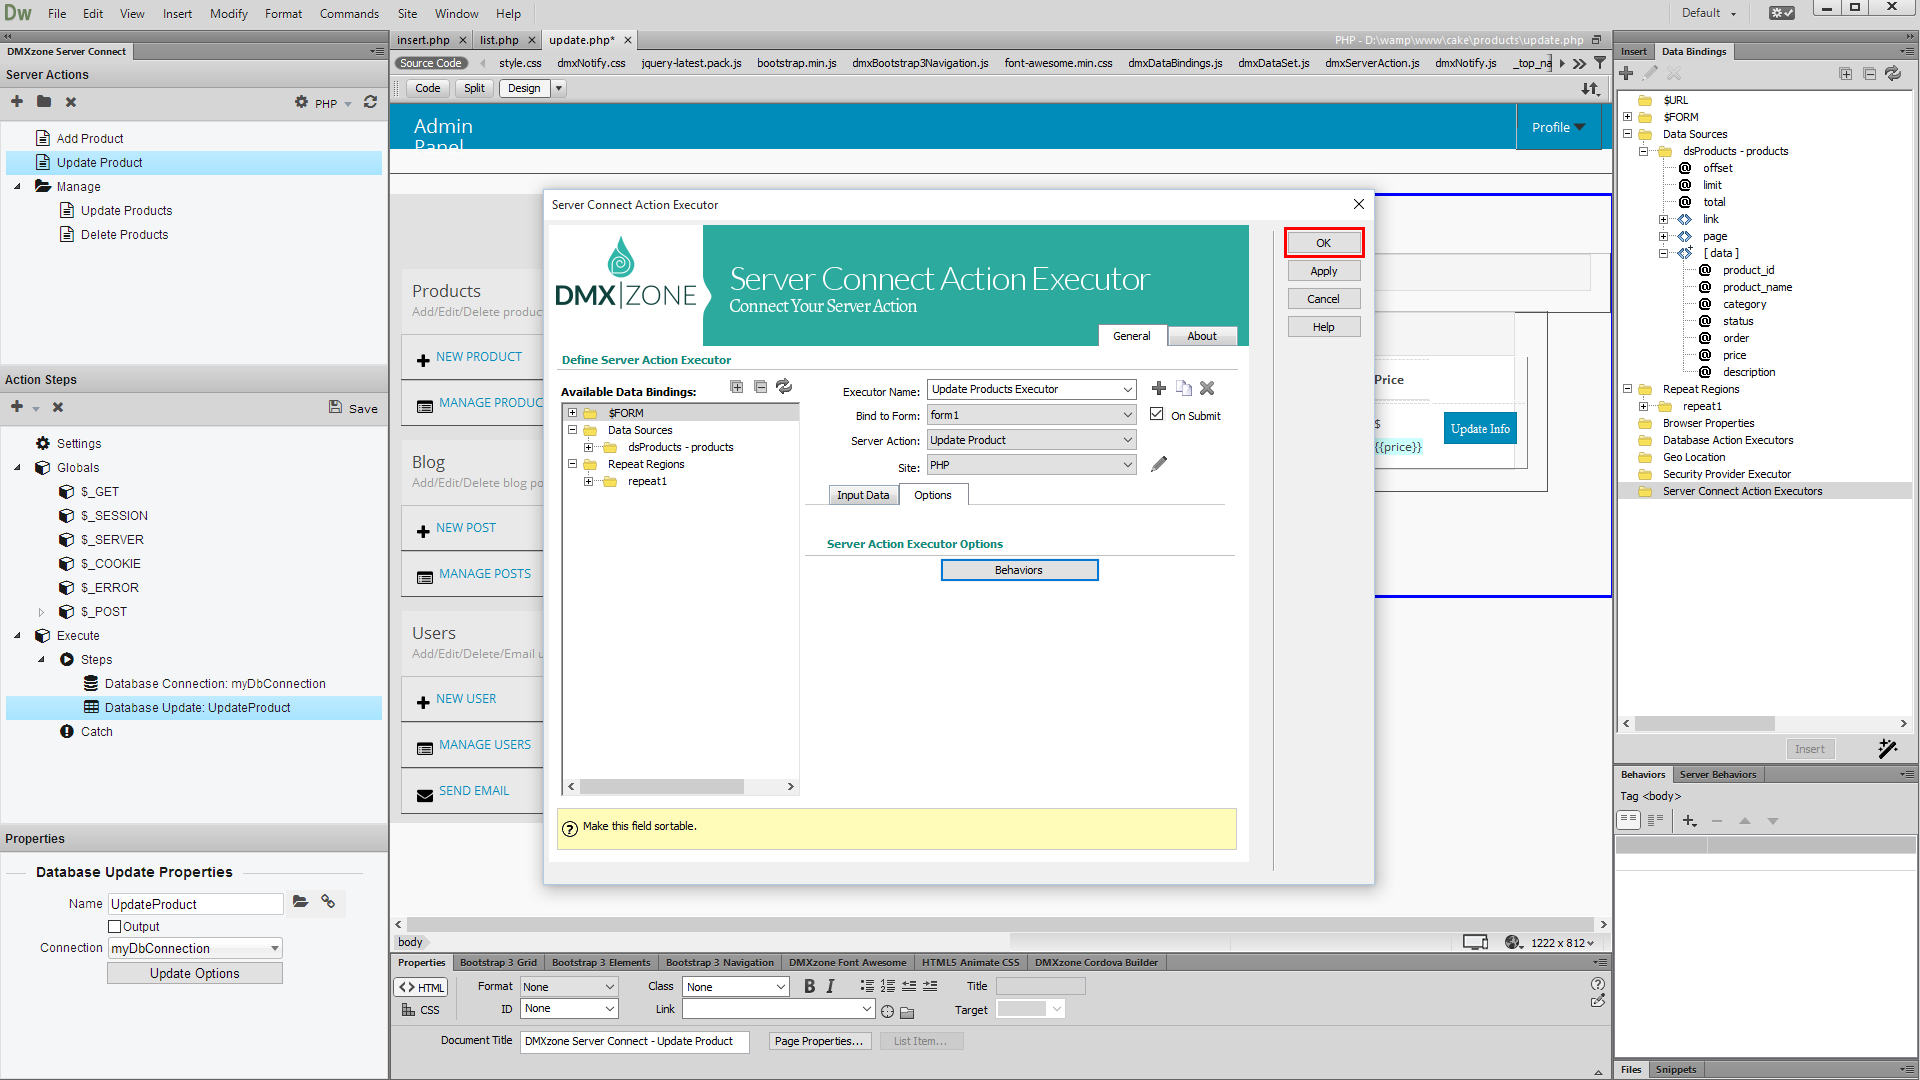Switch to Input Data tab
Viewport: 1920px width, 1080px height.
point(862,495)
